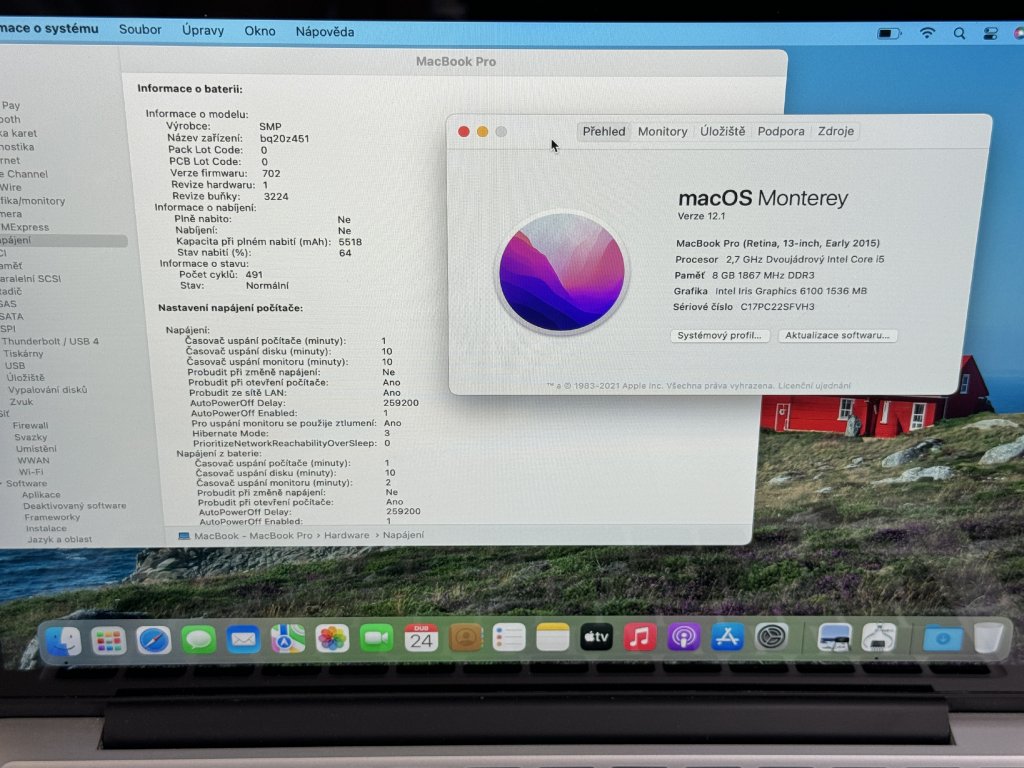Launch Safari from the Dock

point(153,640)
